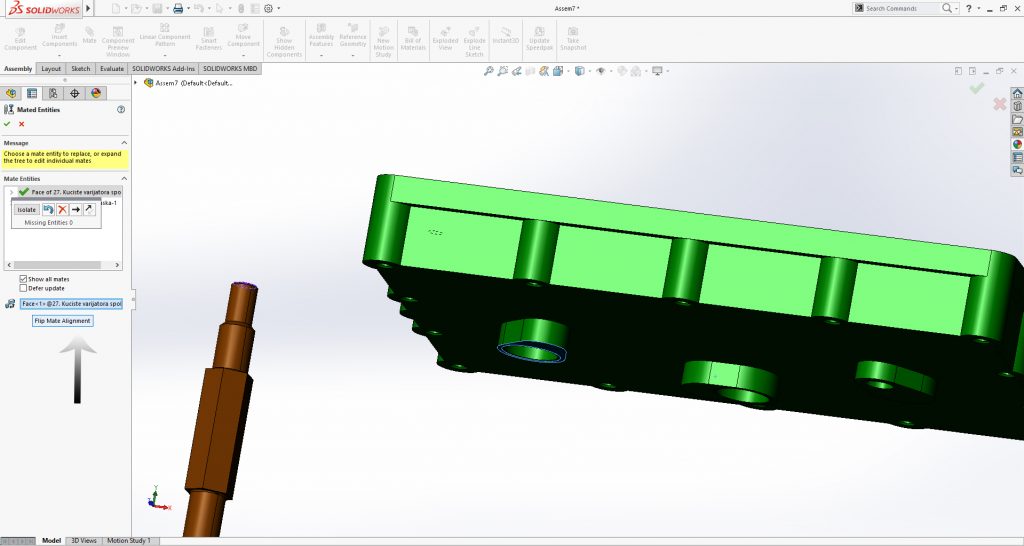
Task: Click the Assem7 (Default<Default.. tree item
Action: (189, 83)
